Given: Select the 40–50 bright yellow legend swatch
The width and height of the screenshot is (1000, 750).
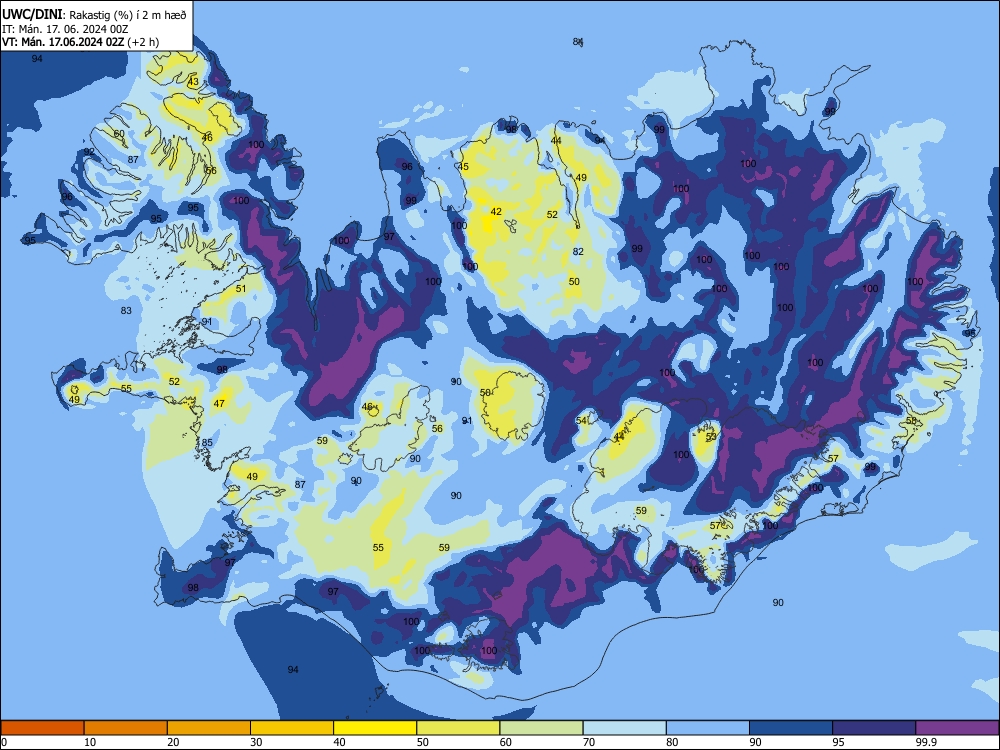Looking at the screenshot, I should (375, 728).
